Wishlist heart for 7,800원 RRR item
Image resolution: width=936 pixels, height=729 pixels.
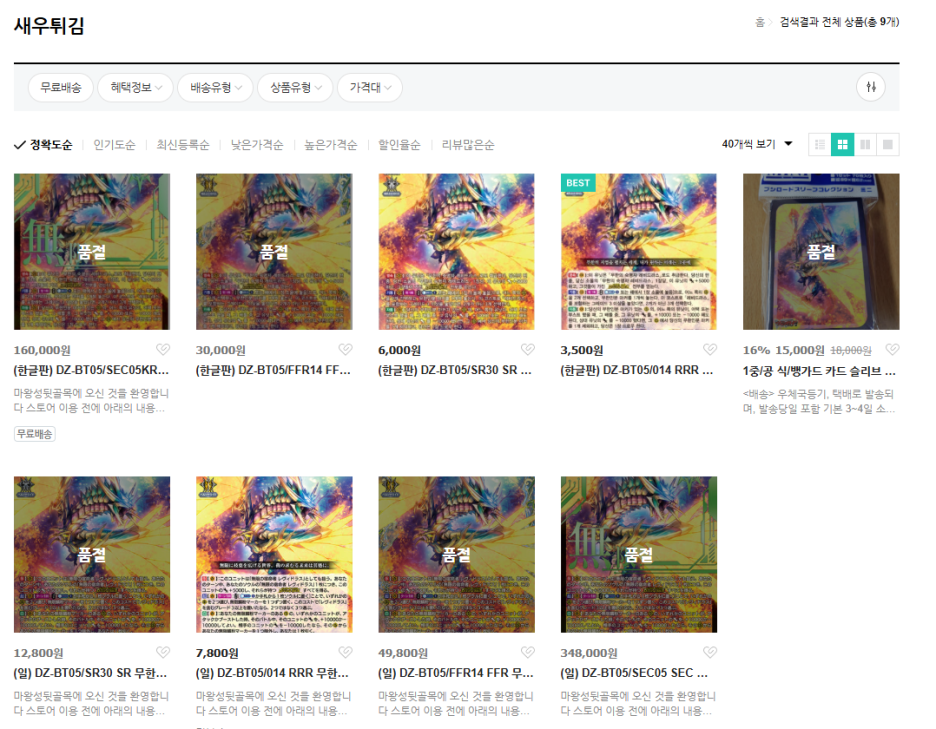pyautogui.click(x=345, y=652)
